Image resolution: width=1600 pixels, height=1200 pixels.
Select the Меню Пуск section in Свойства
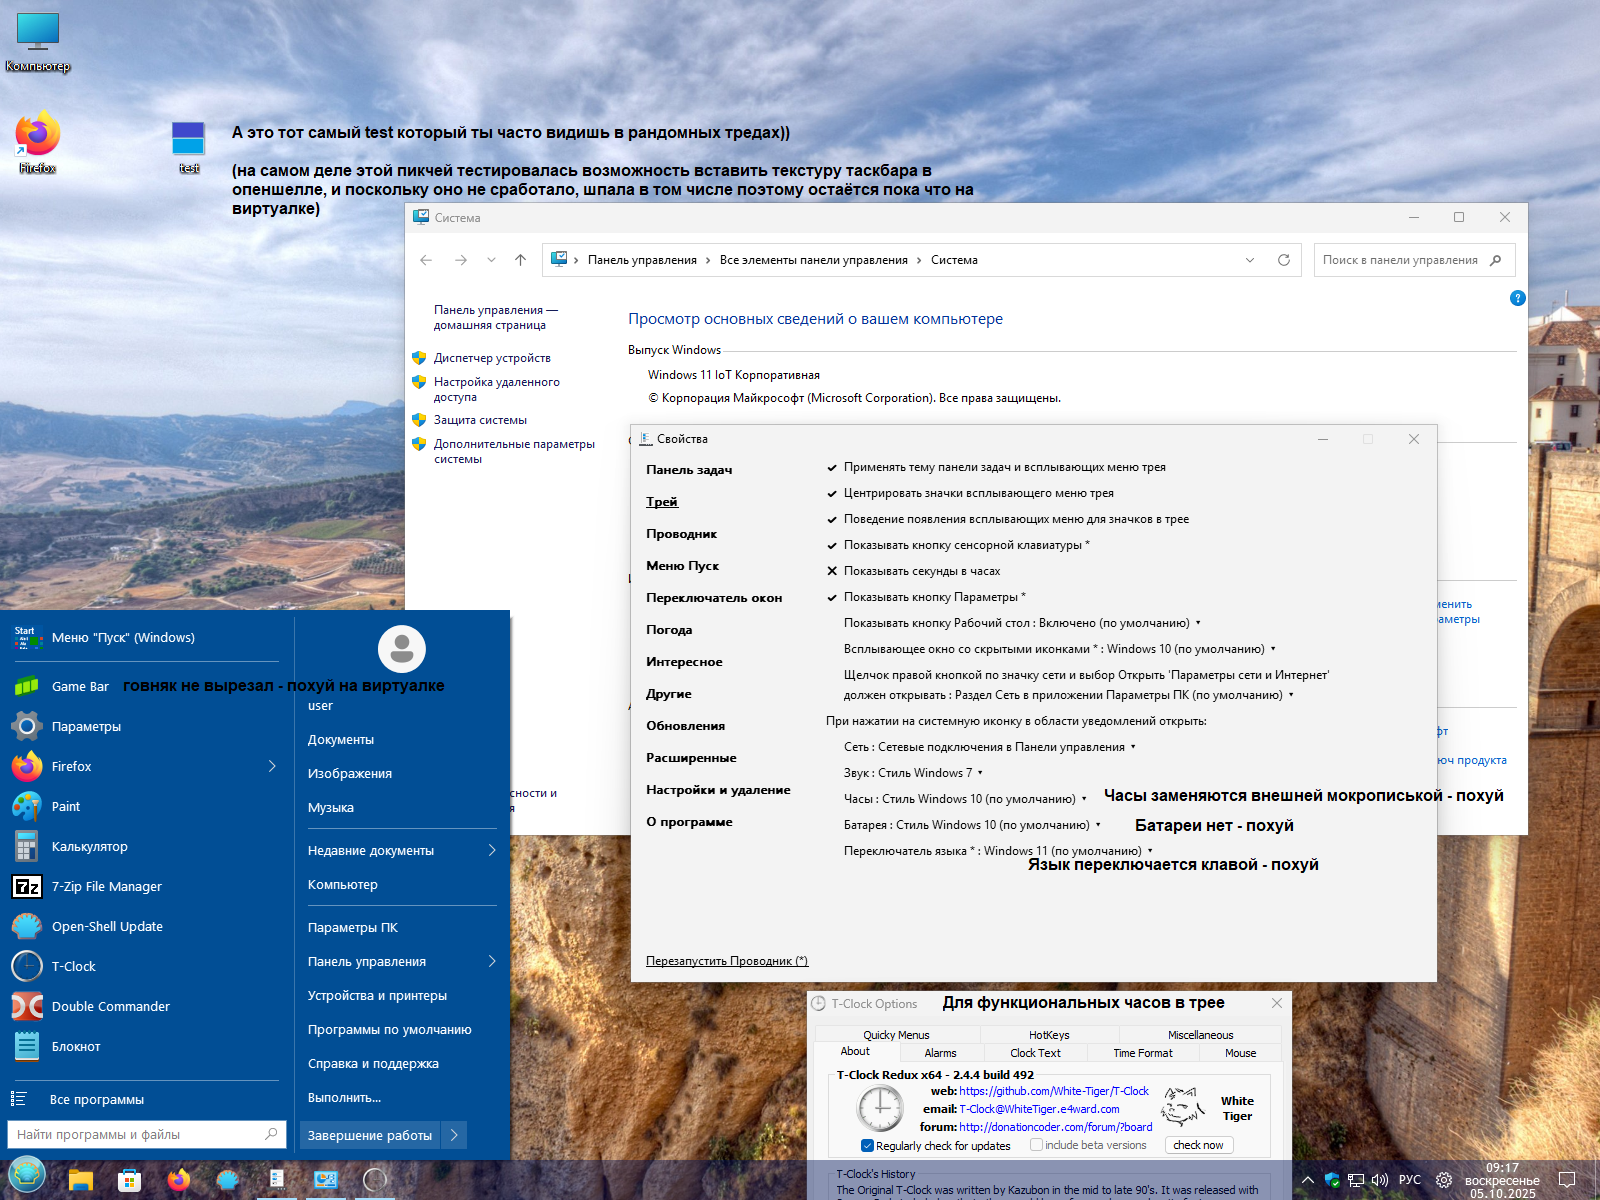click(682, 566)
